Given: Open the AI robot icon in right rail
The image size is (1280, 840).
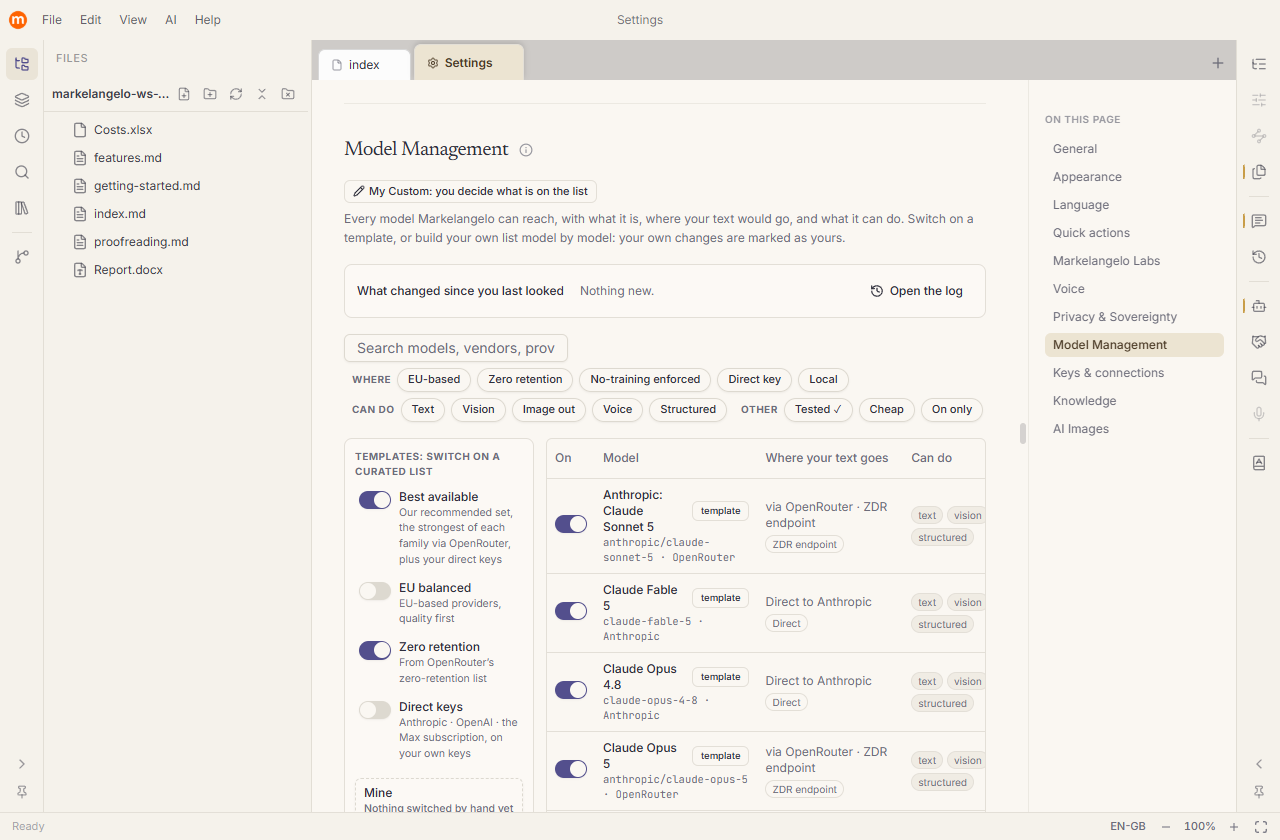Looking at the screenshot, I should (x=1259, y=306).
